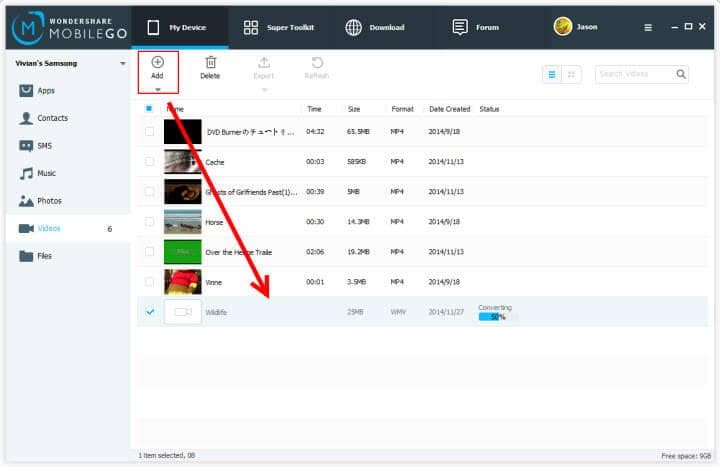
Task: Open Files in sidebar
Action: (68, 256)
